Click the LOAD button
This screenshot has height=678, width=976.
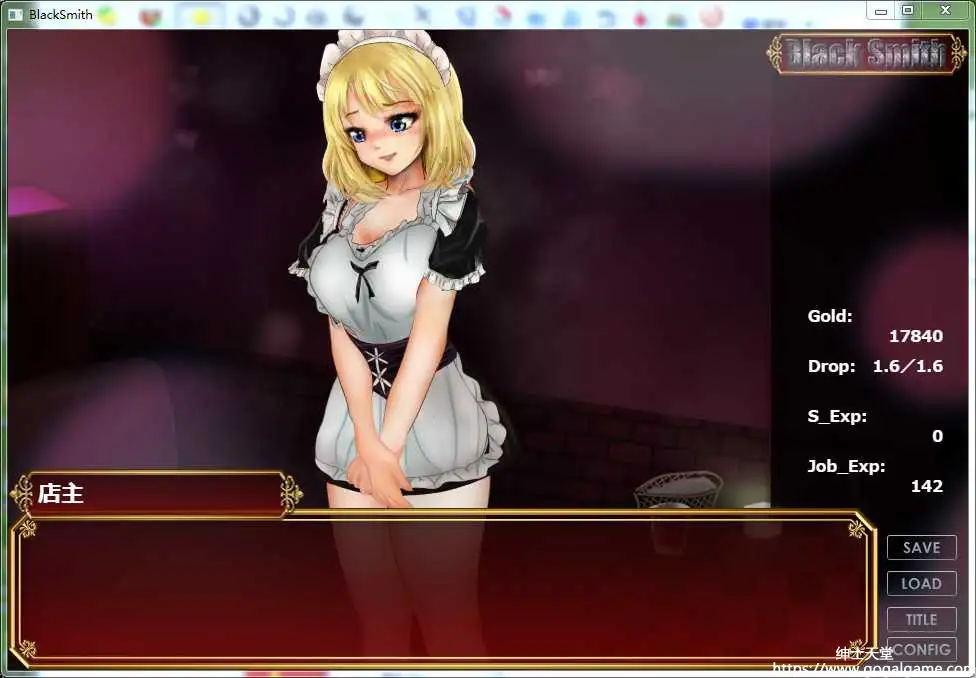(921, 583)
